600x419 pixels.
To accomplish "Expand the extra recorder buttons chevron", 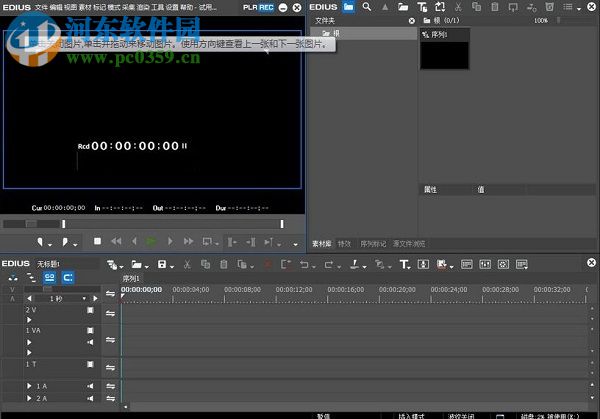I will pos(295,244).
